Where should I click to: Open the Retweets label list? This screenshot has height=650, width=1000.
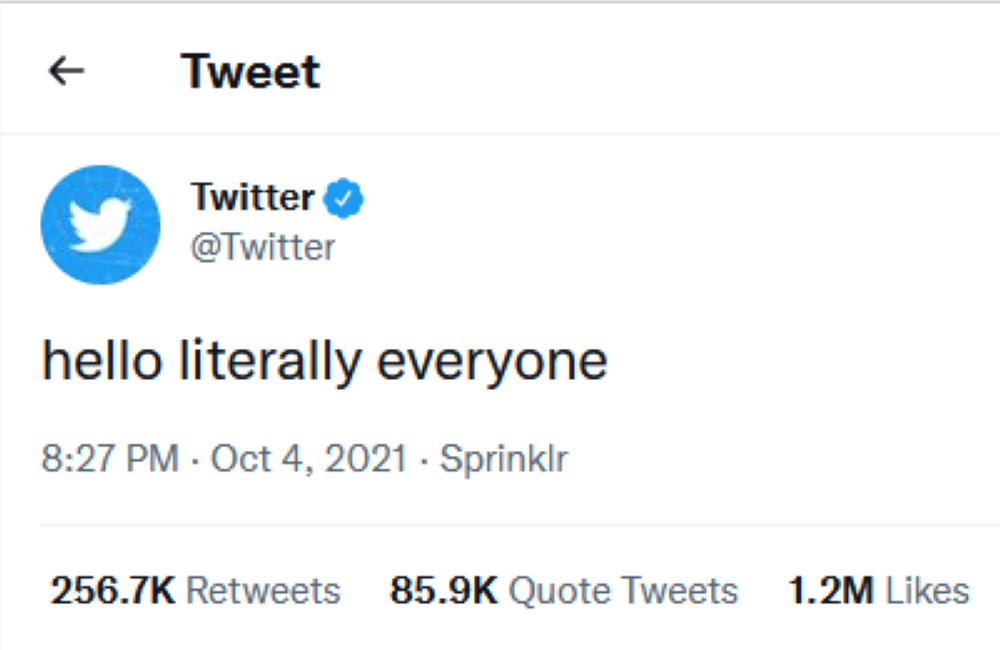tap(263, 591)
